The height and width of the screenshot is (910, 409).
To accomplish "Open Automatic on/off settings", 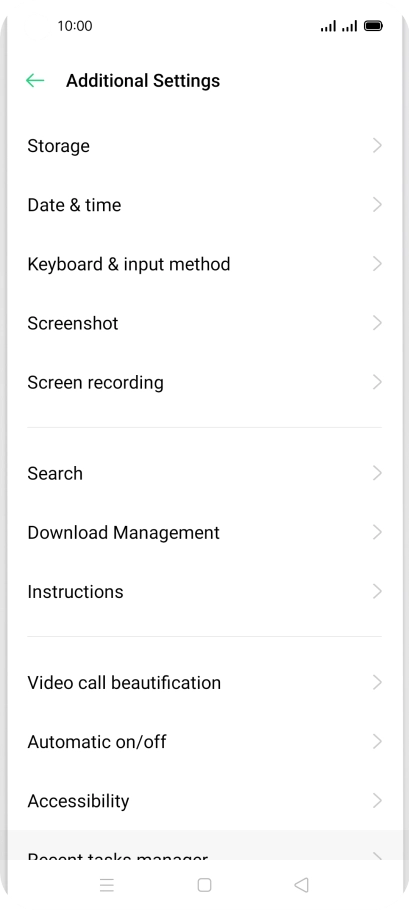I will [x=204, y=742].
